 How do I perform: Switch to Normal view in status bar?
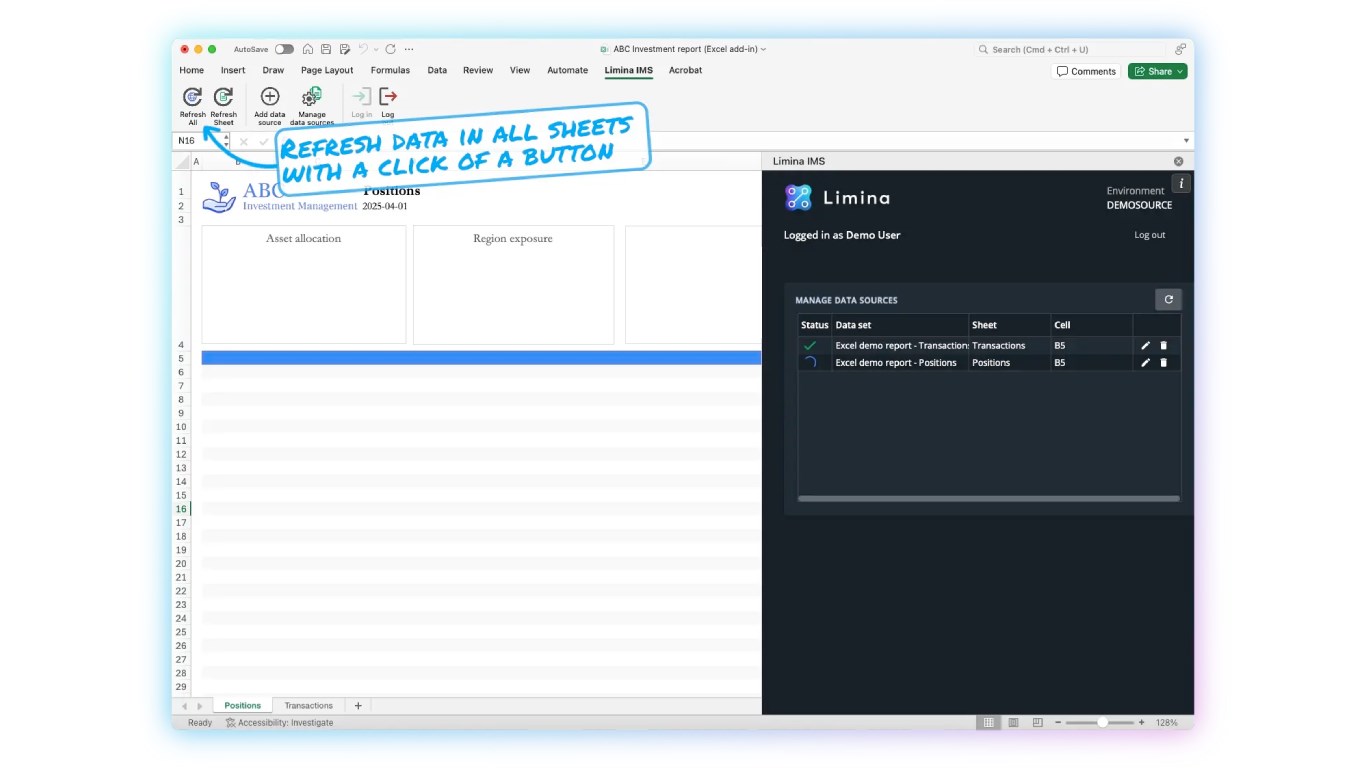(988, 722)
